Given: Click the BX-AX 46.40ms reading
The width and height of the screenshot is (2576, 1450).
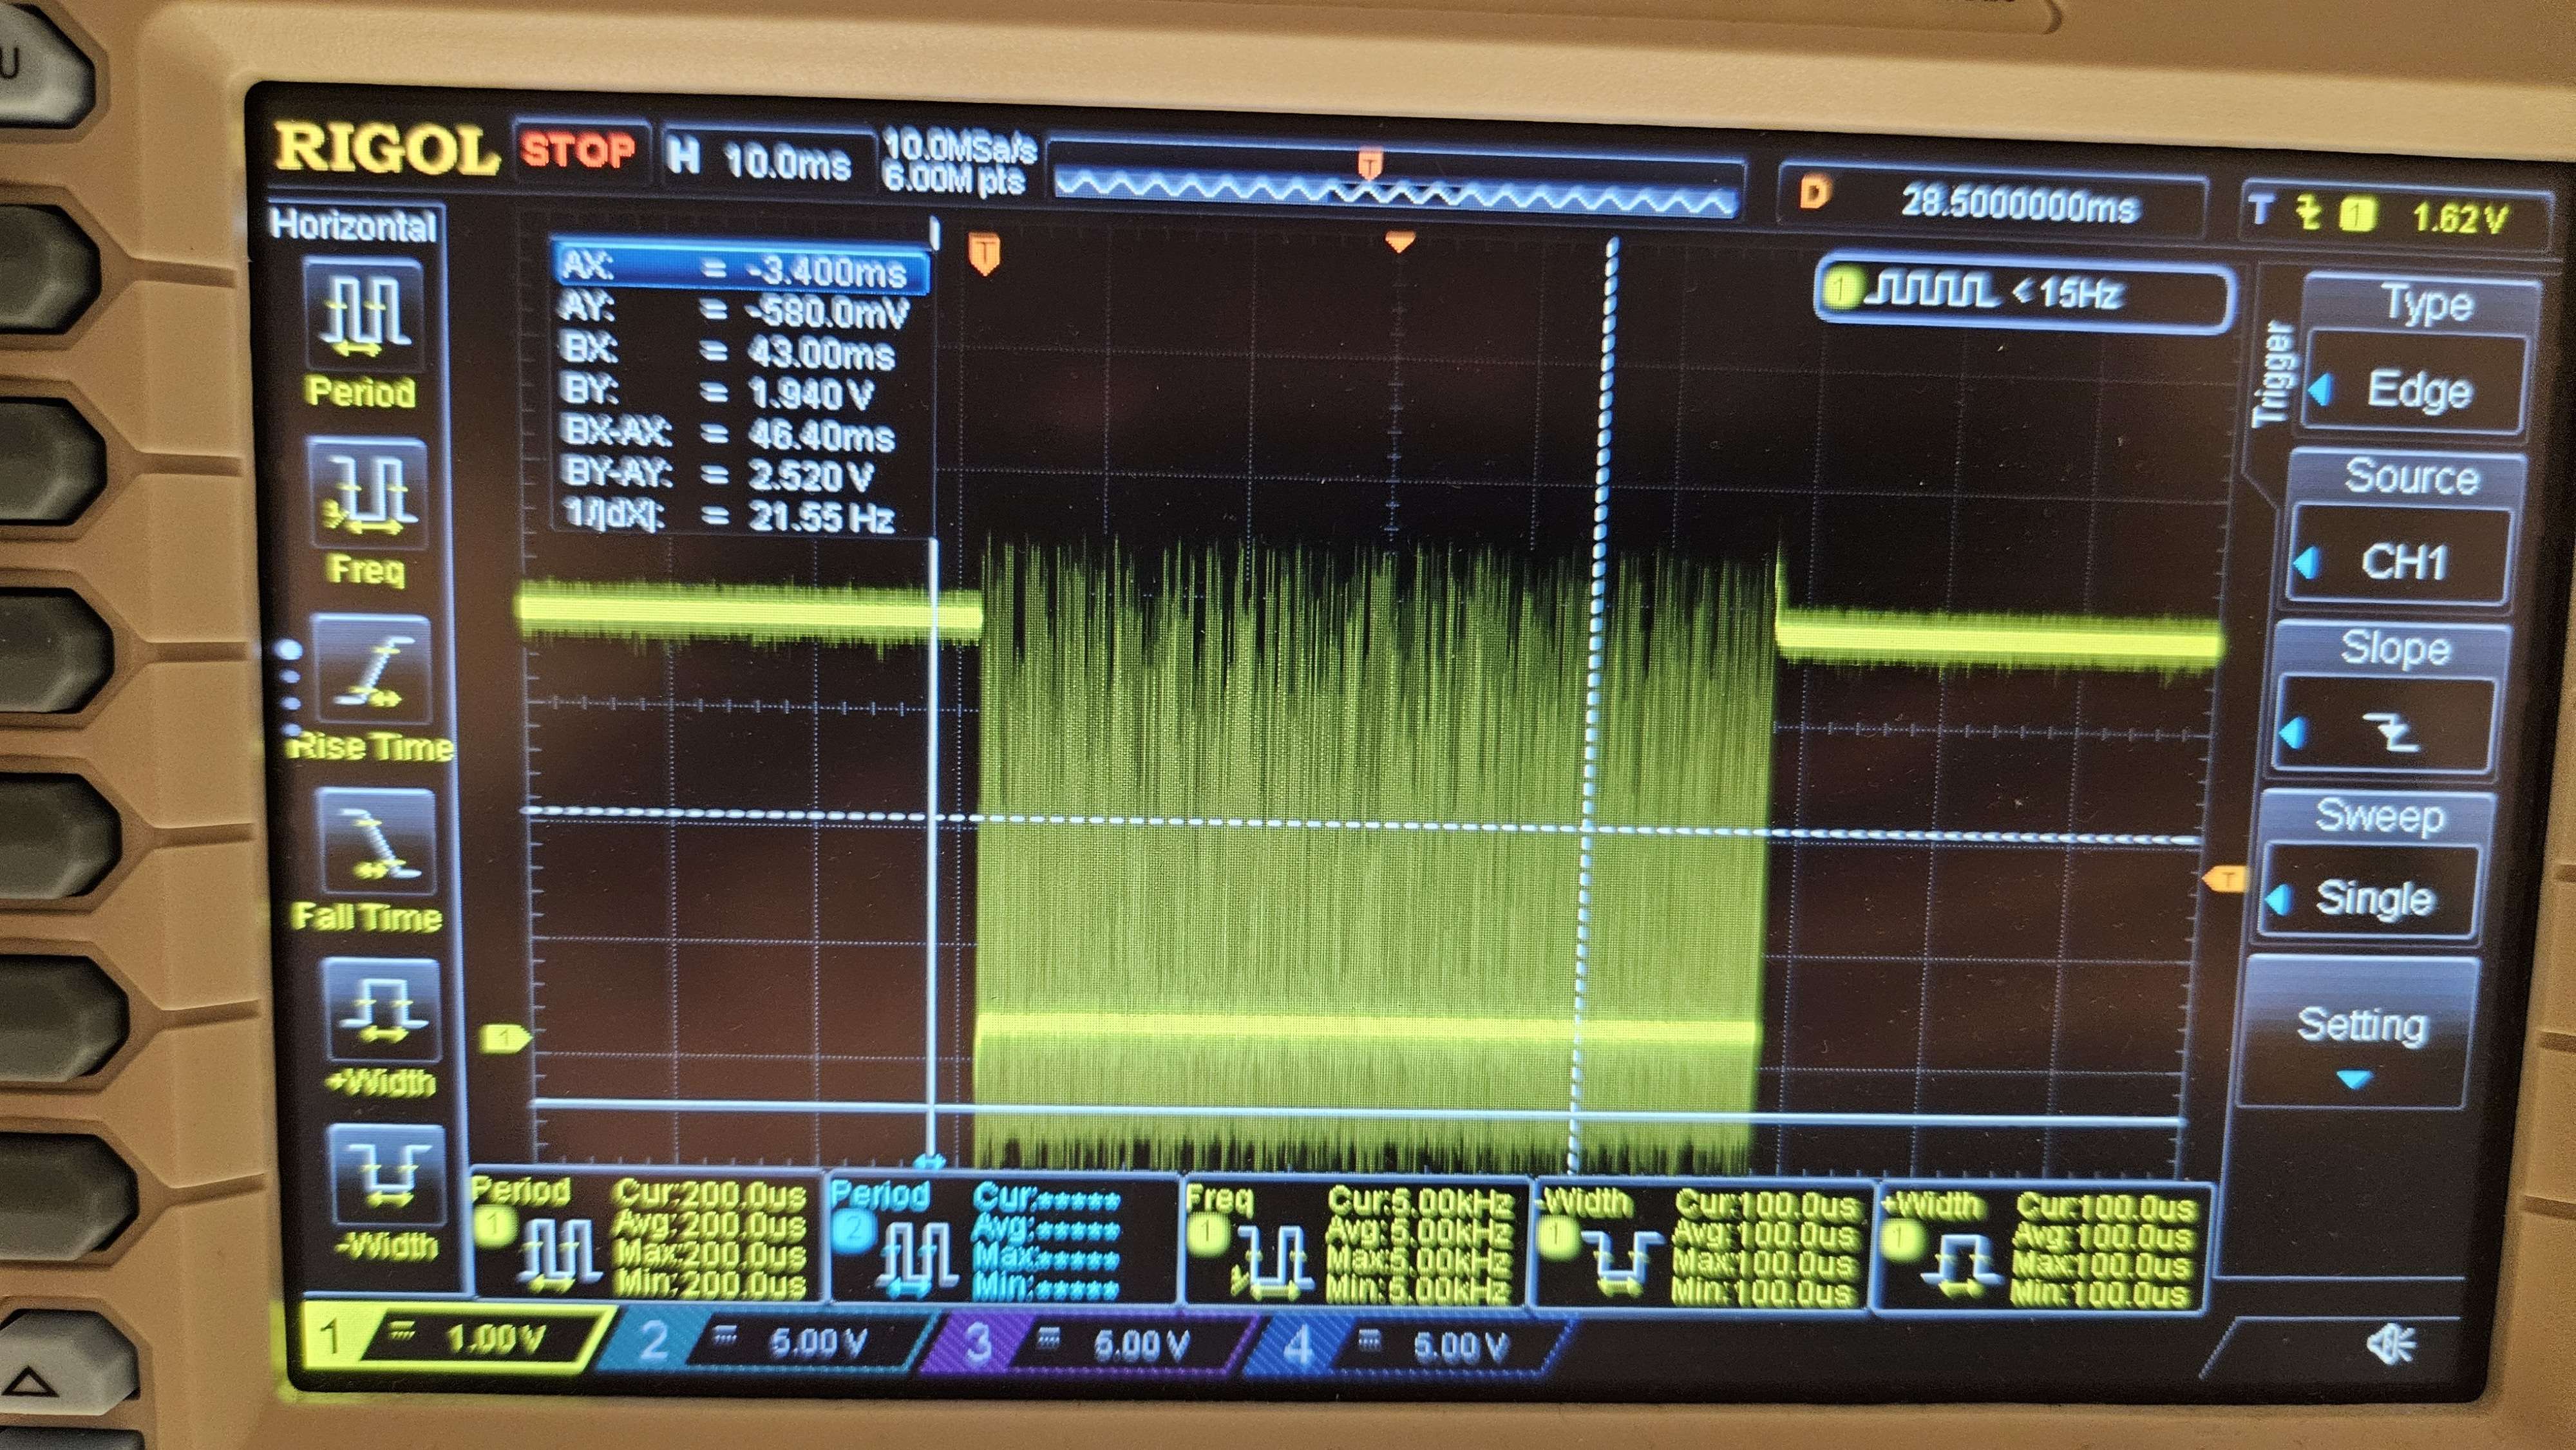Looking at the screenshot, I should click(x=729, y=434).
